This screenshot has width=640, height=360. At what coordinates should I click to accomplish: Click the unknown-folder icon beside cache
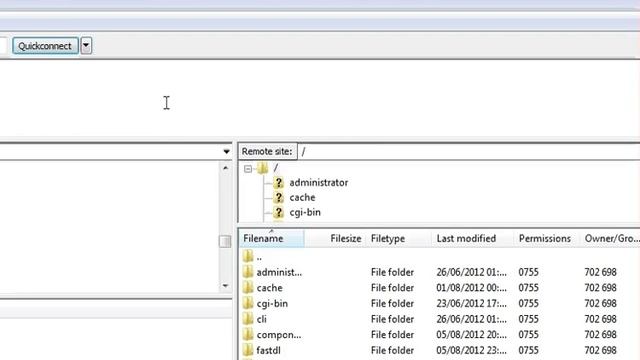(x=278, y=198)
